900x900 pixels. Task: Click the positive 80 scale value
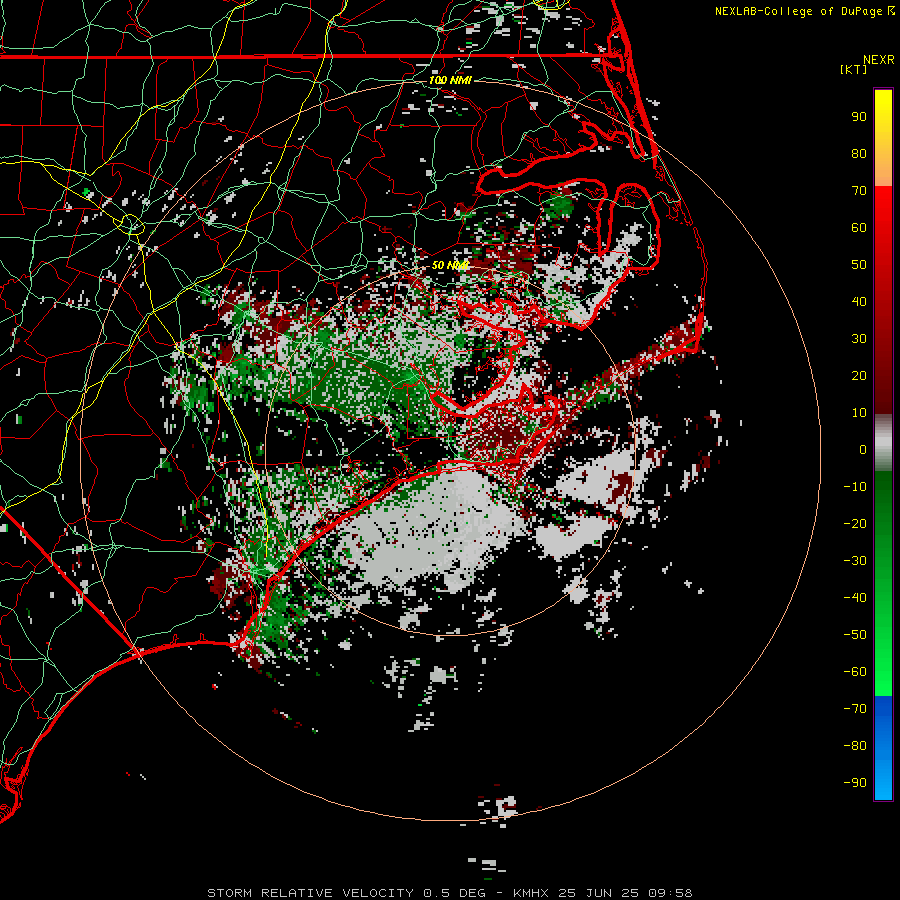[859, 154]
